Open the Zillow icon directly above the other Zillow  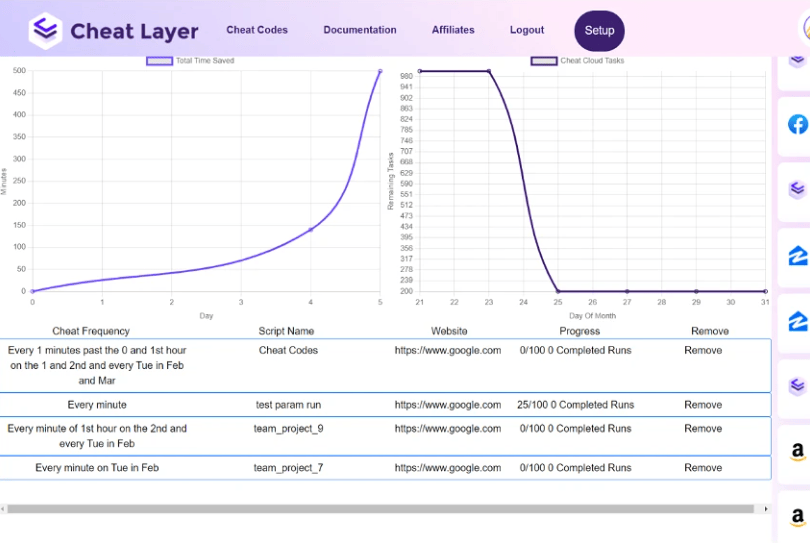(x=798, y=256)
